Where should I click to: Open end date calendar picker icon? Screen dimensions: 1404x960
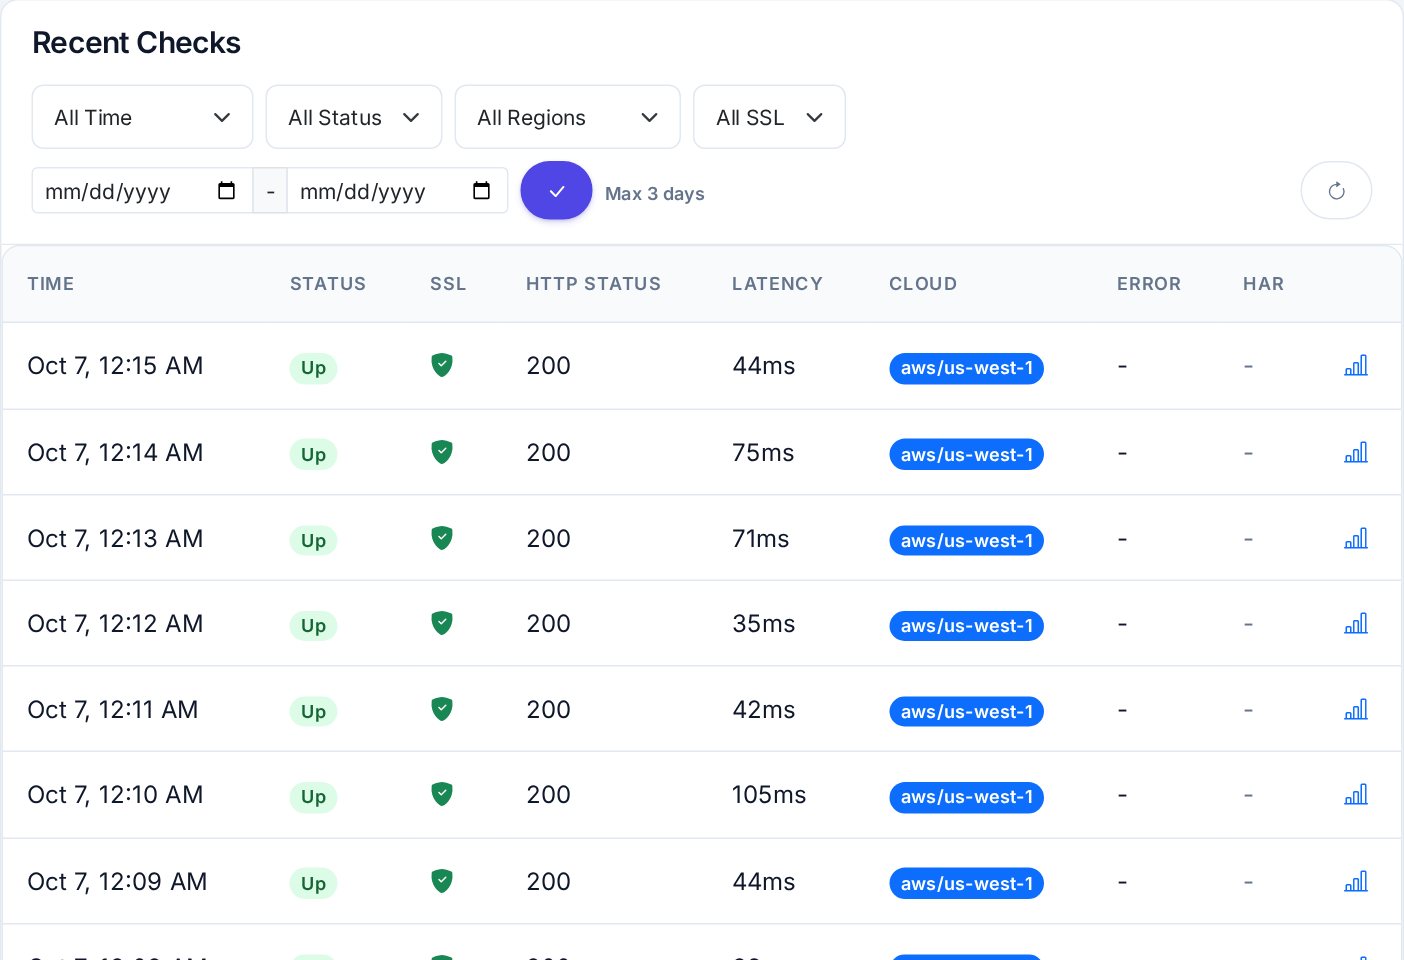coord(482,191)
